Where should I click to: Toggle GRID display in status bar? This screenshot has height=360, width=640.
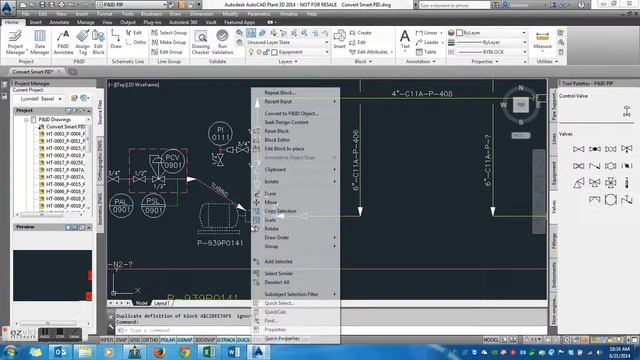point(135,340)
